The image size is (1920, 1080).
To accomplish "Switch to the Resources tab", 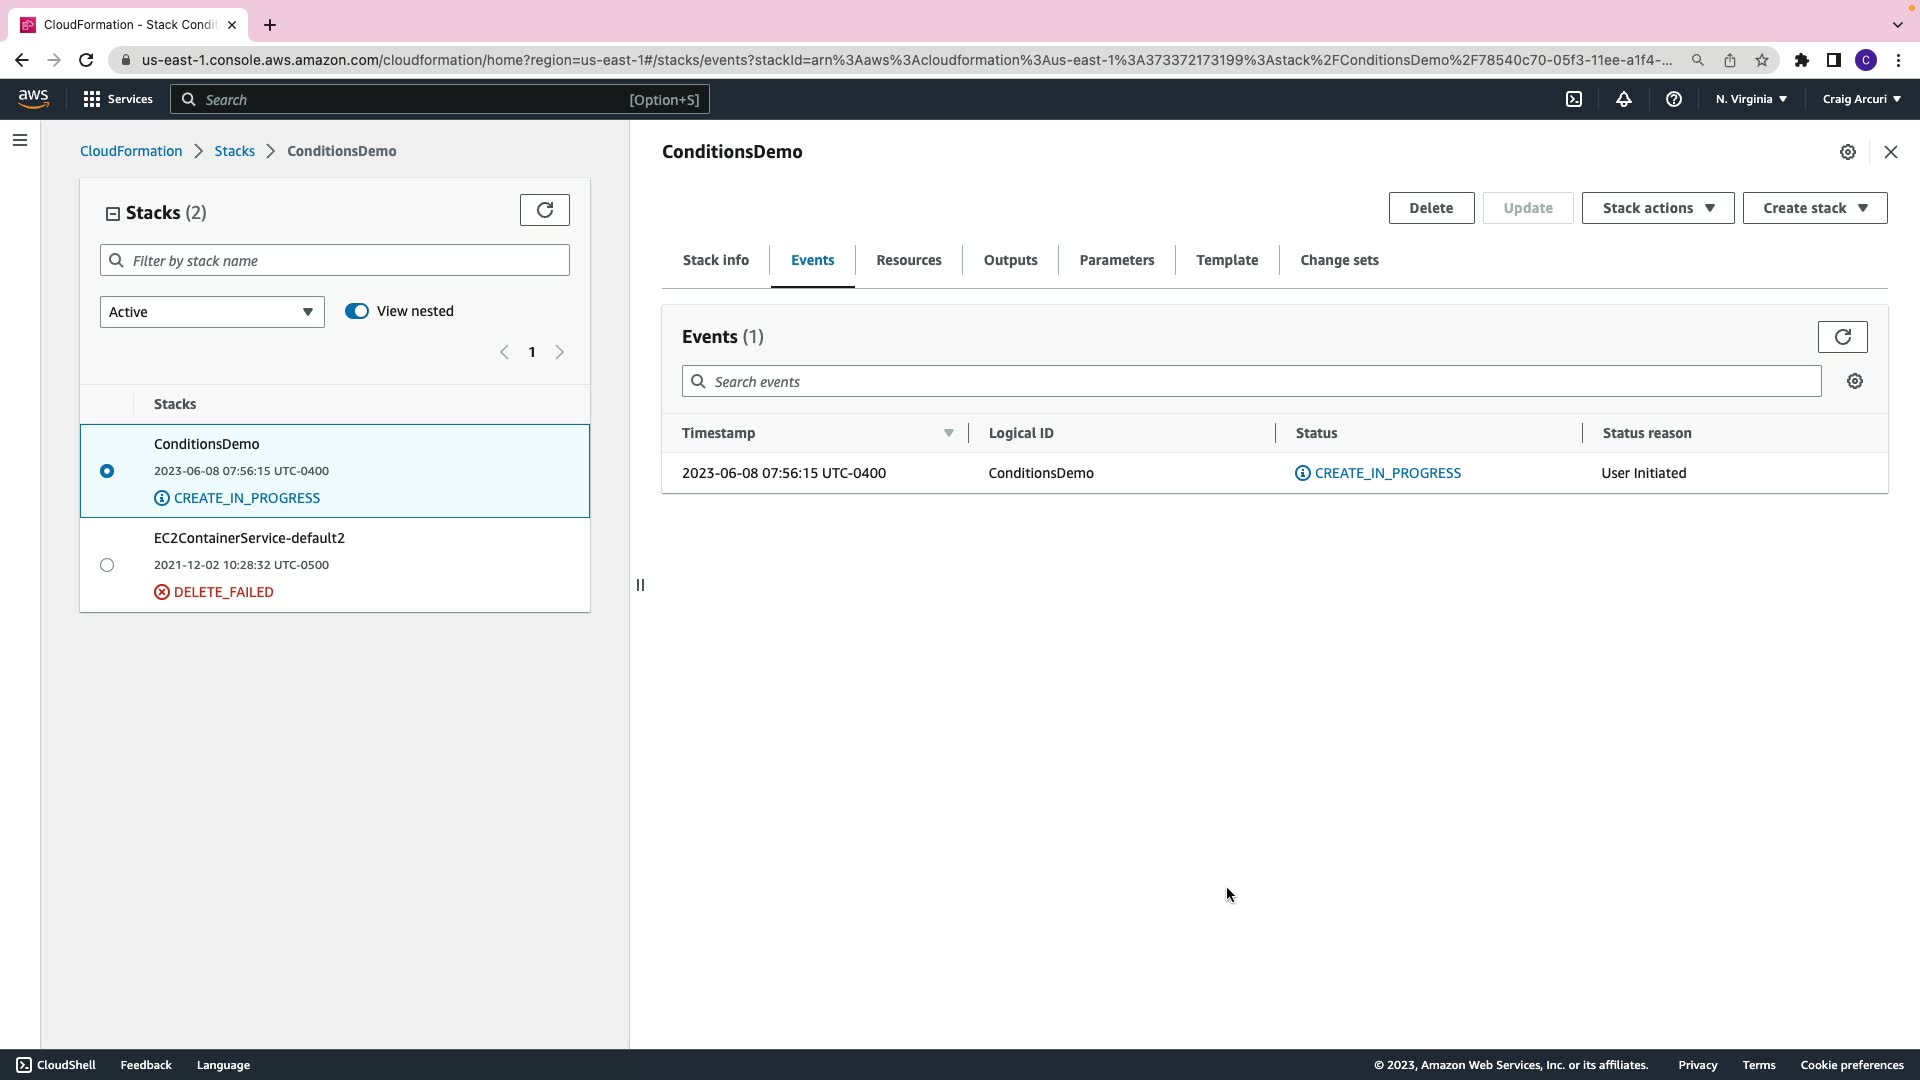I will coord(908,260).
